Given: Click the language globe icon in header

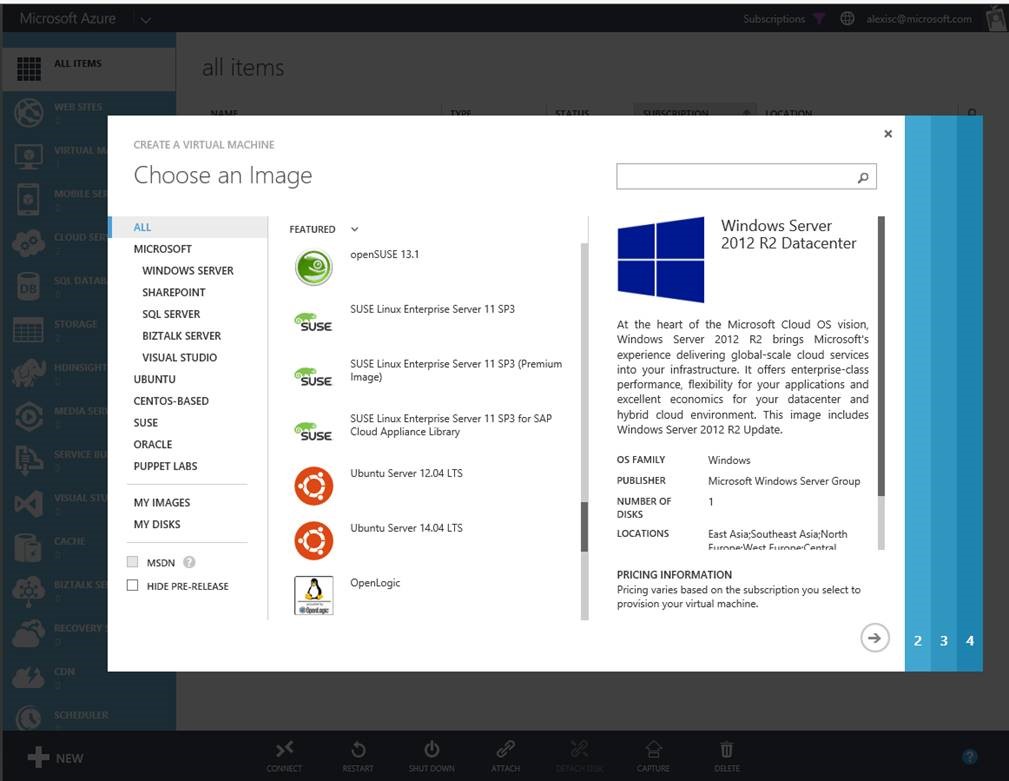Looking at the screenshot, I should tap(847, 19).
